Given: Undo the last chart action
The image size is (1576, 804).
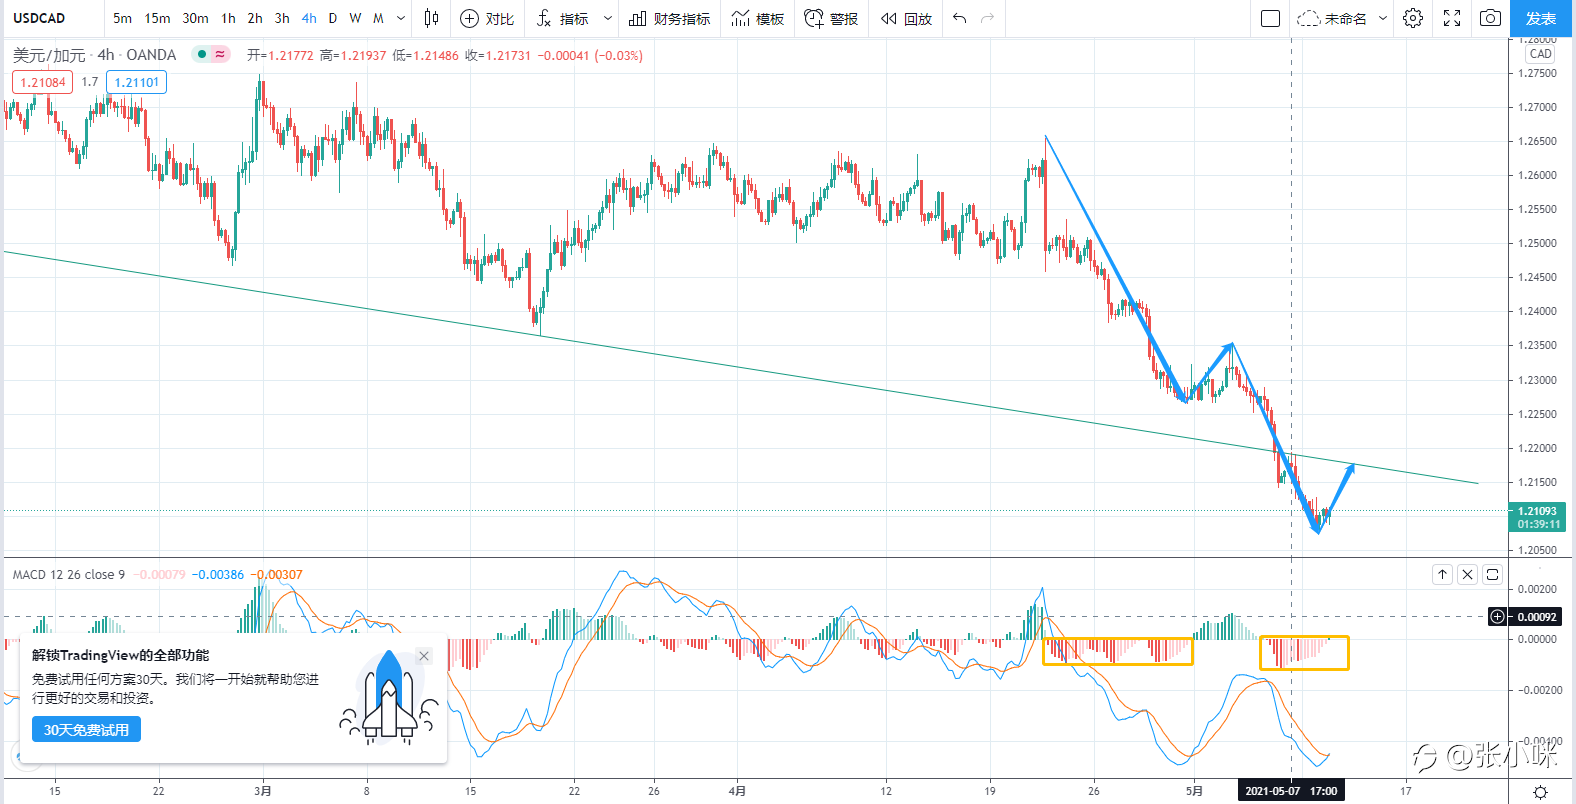Looking at the screenshot, I should 960,18.
